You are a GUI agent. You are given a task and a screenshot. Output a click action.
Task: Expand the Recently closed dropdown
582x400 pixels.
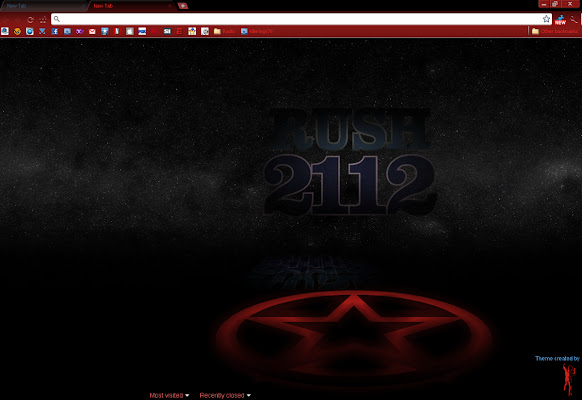[225, 396]
